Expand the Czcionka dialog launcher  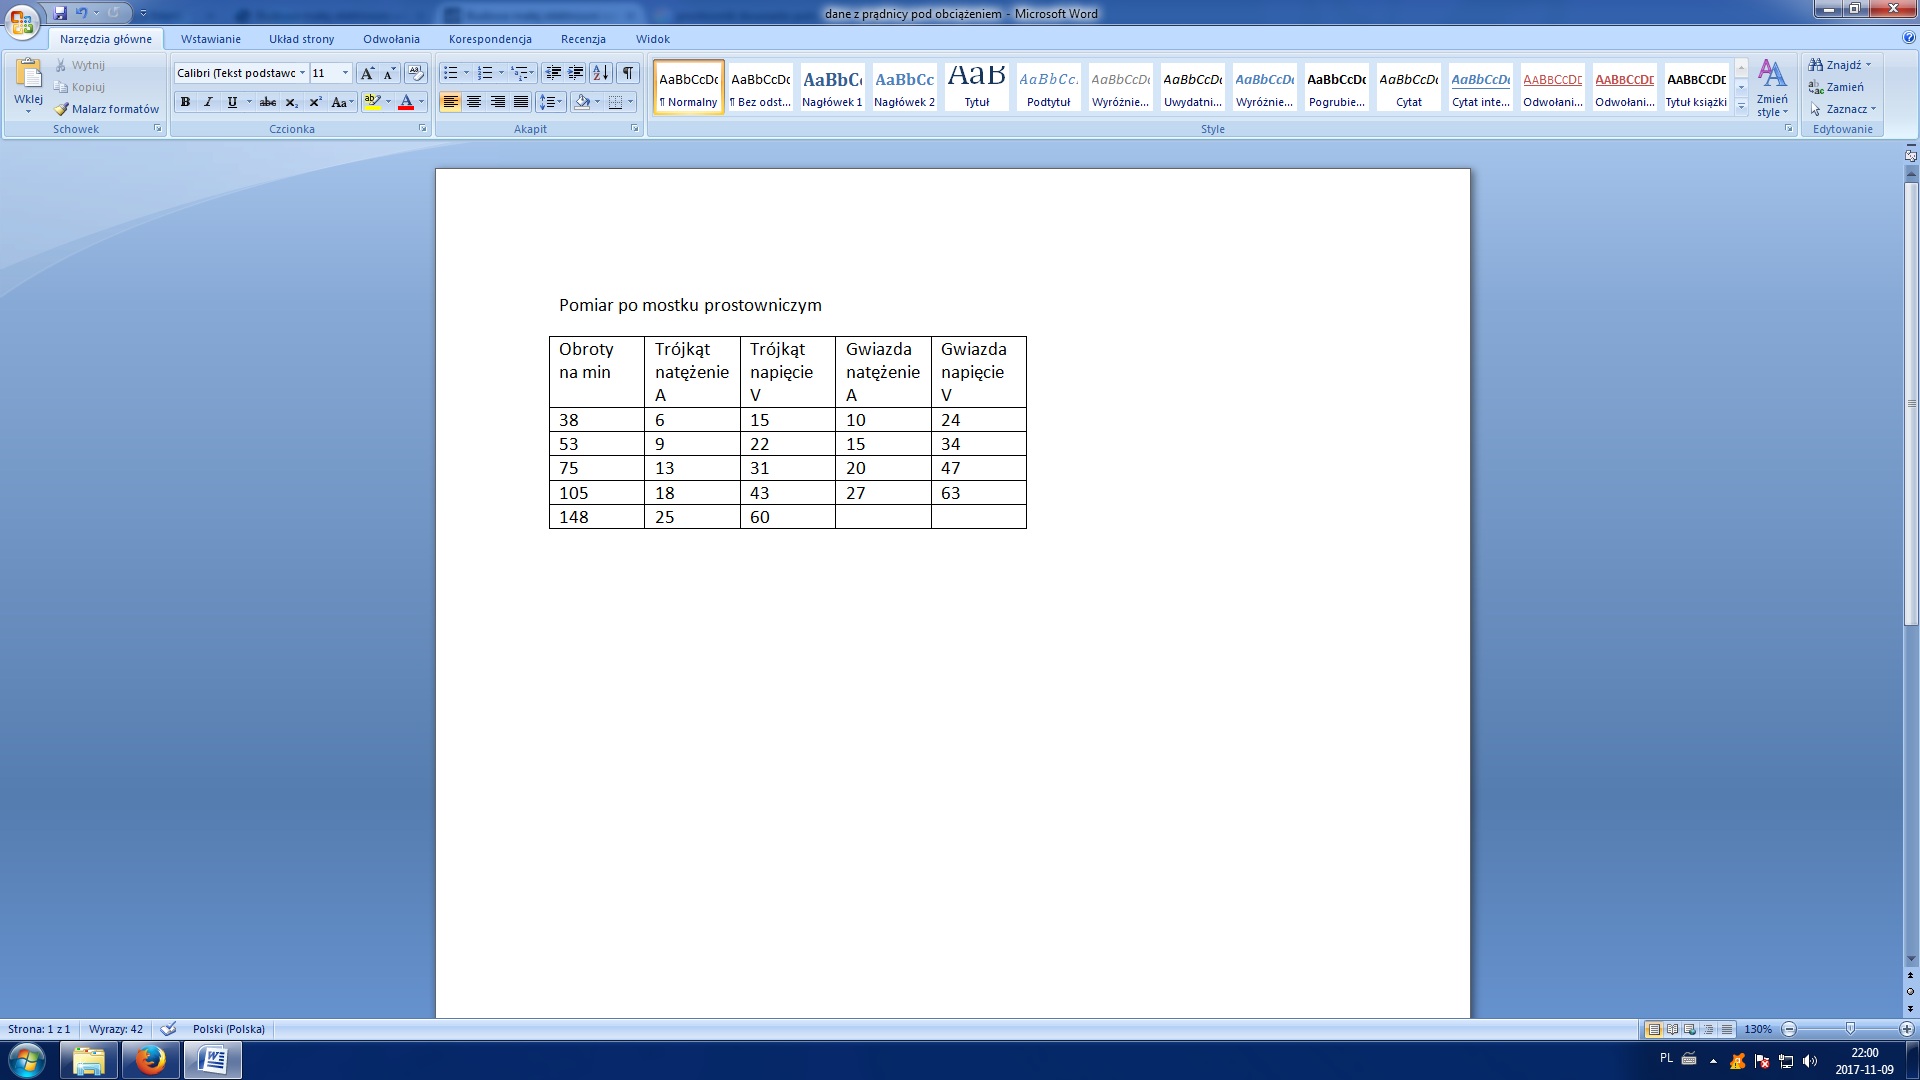coord(422,129)
